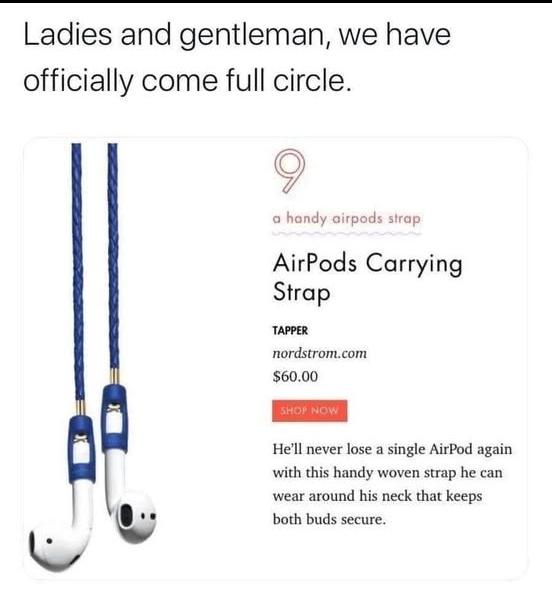Click the right blue woven strap cord
Viewport: 552px width, 592px height.
[x=113, y=256]
